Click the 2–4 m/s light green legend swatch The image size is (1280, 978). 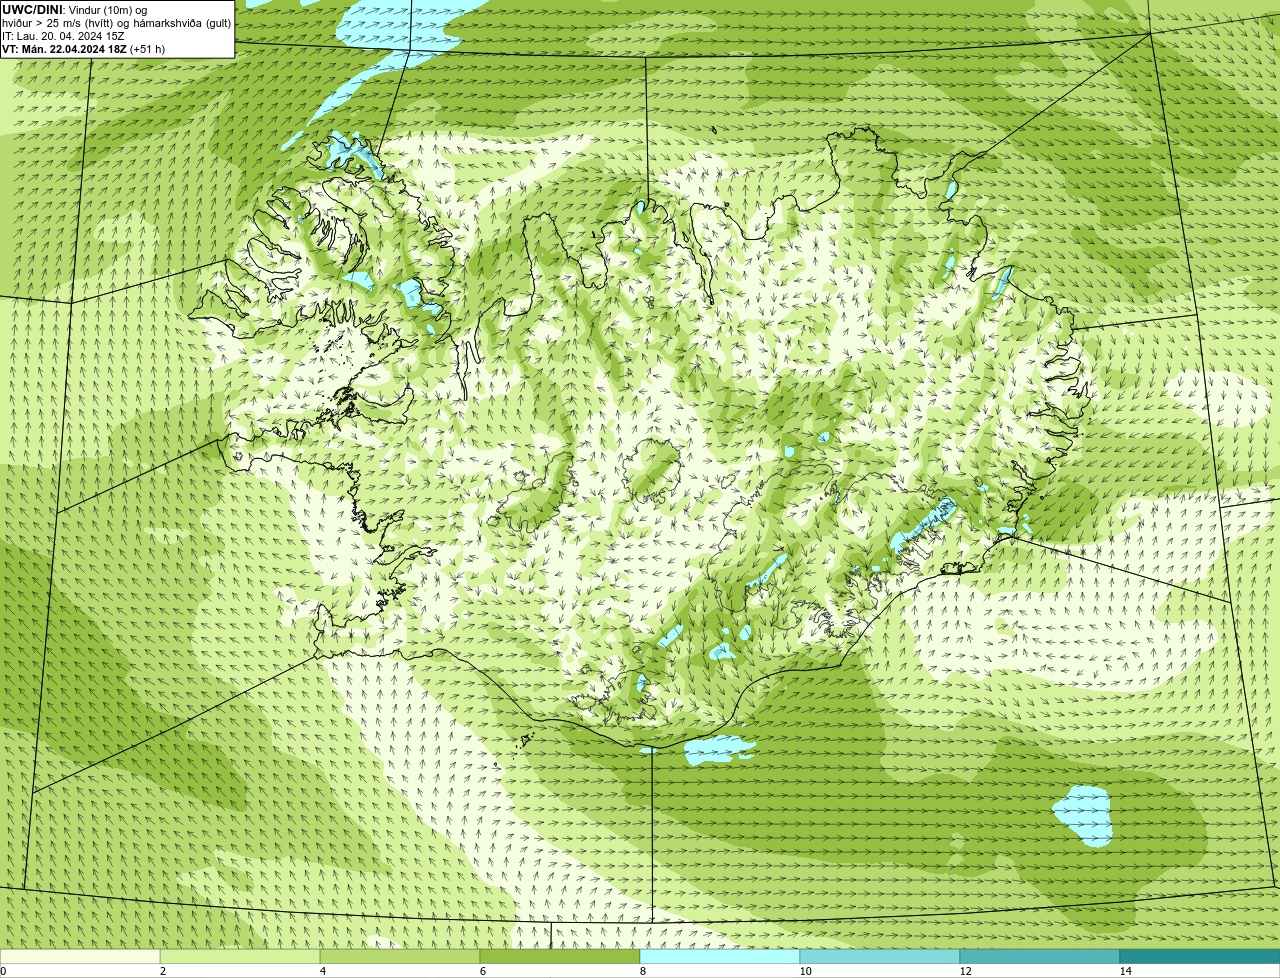[x=240, y=956]
